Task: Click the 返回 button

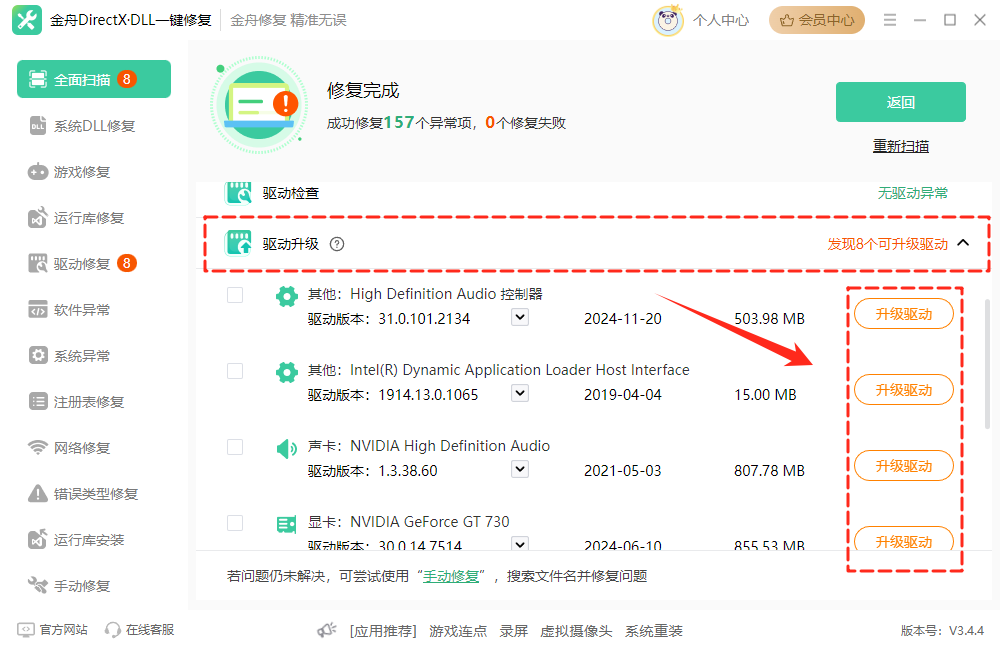Action: tap(901, 102)
